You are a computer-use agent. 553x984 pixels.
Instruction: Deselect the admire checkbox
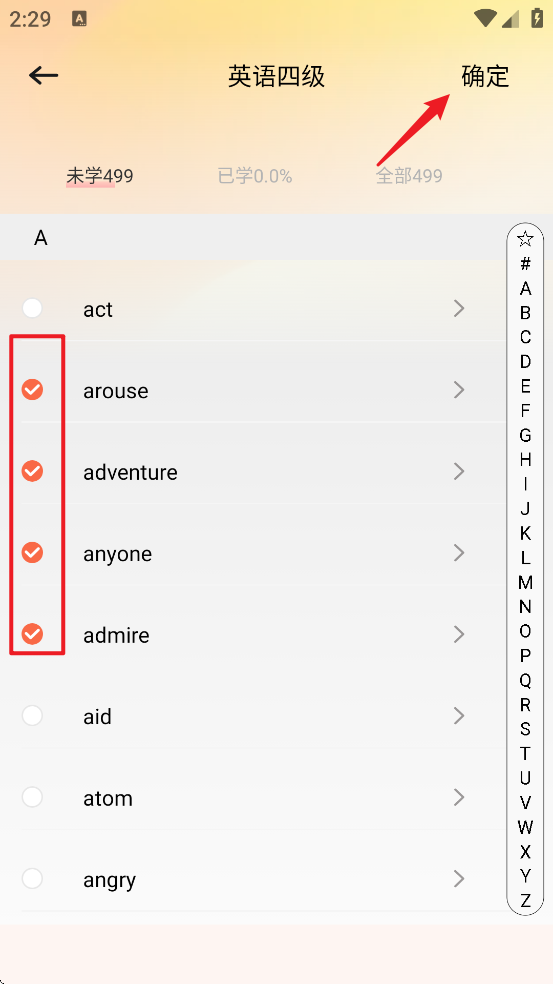(x=32, y=634)
